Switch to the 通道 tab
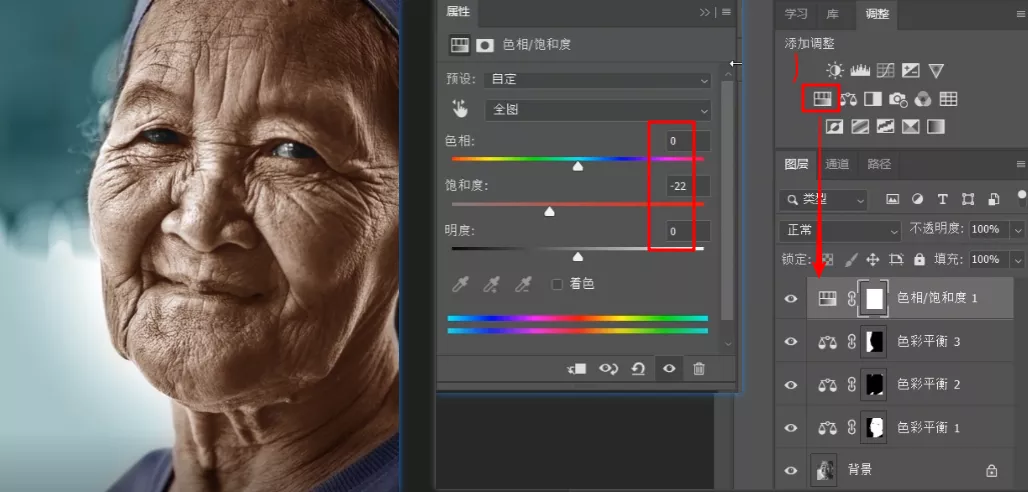The image size is (1028, 492). (837, 164)
